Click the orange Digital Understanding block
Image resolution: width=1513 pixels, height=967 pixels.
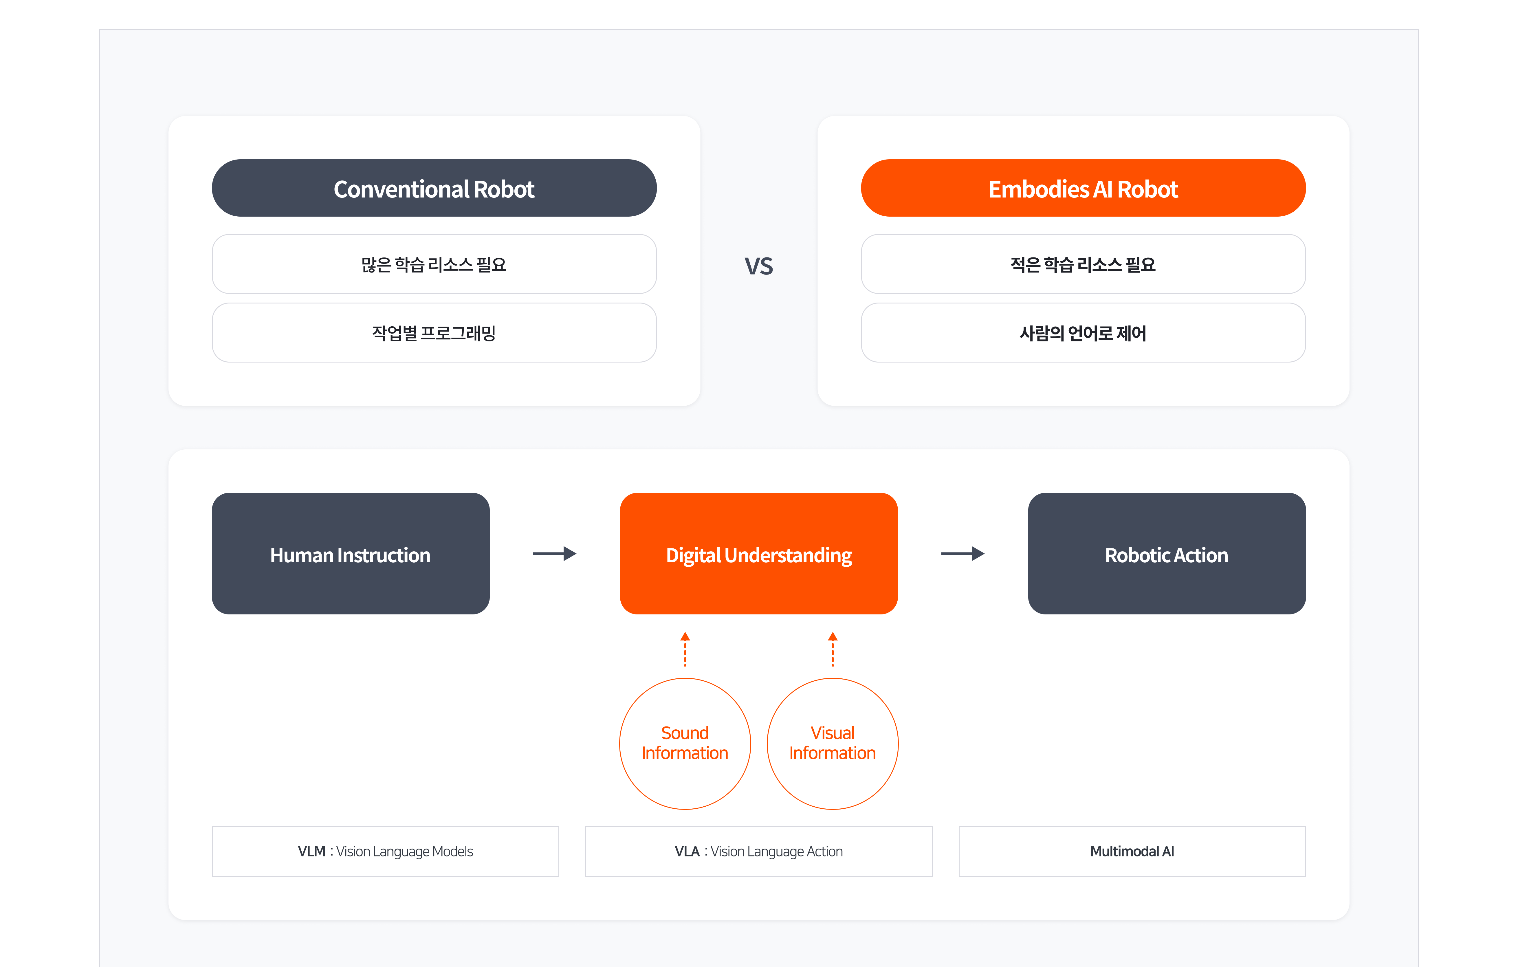click(759, 554)
